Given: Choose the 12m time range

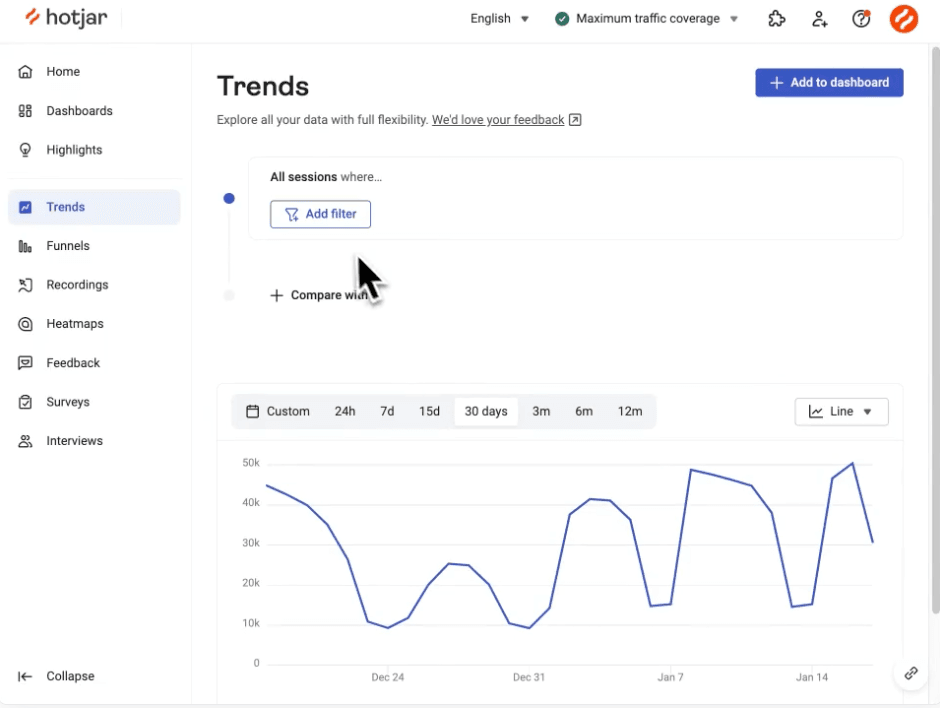Looking at the screenshot, I should point(630,411).
